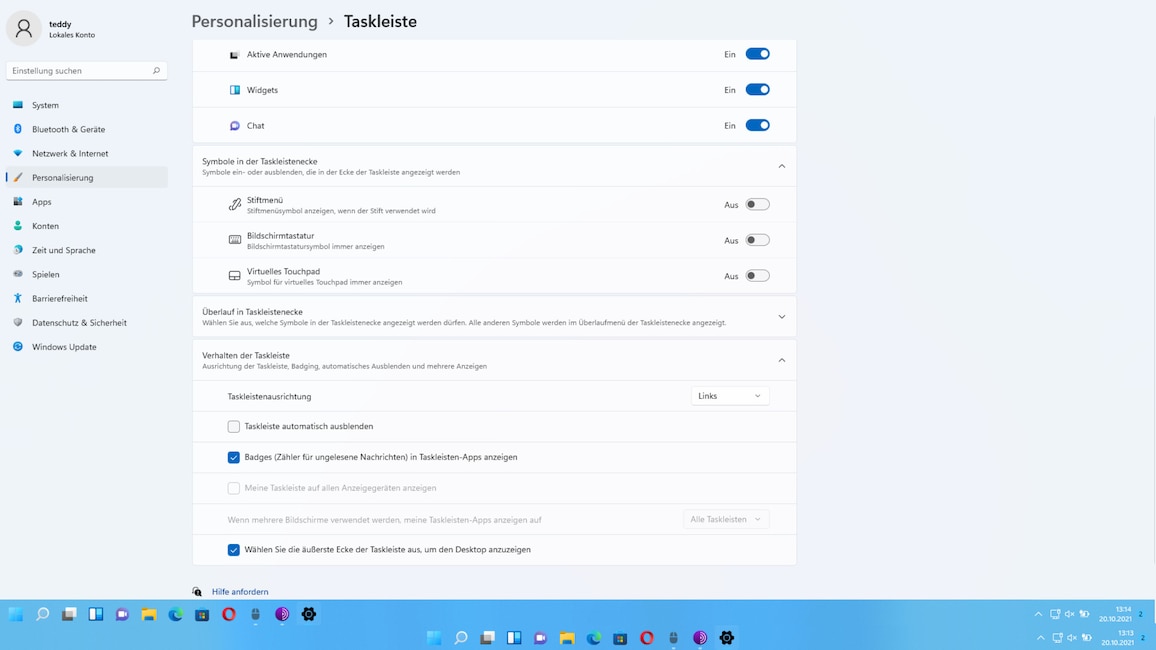Turn on the Bildschirmtastatur toggle
Screen dimensions: 1156x650
[757, 239]
